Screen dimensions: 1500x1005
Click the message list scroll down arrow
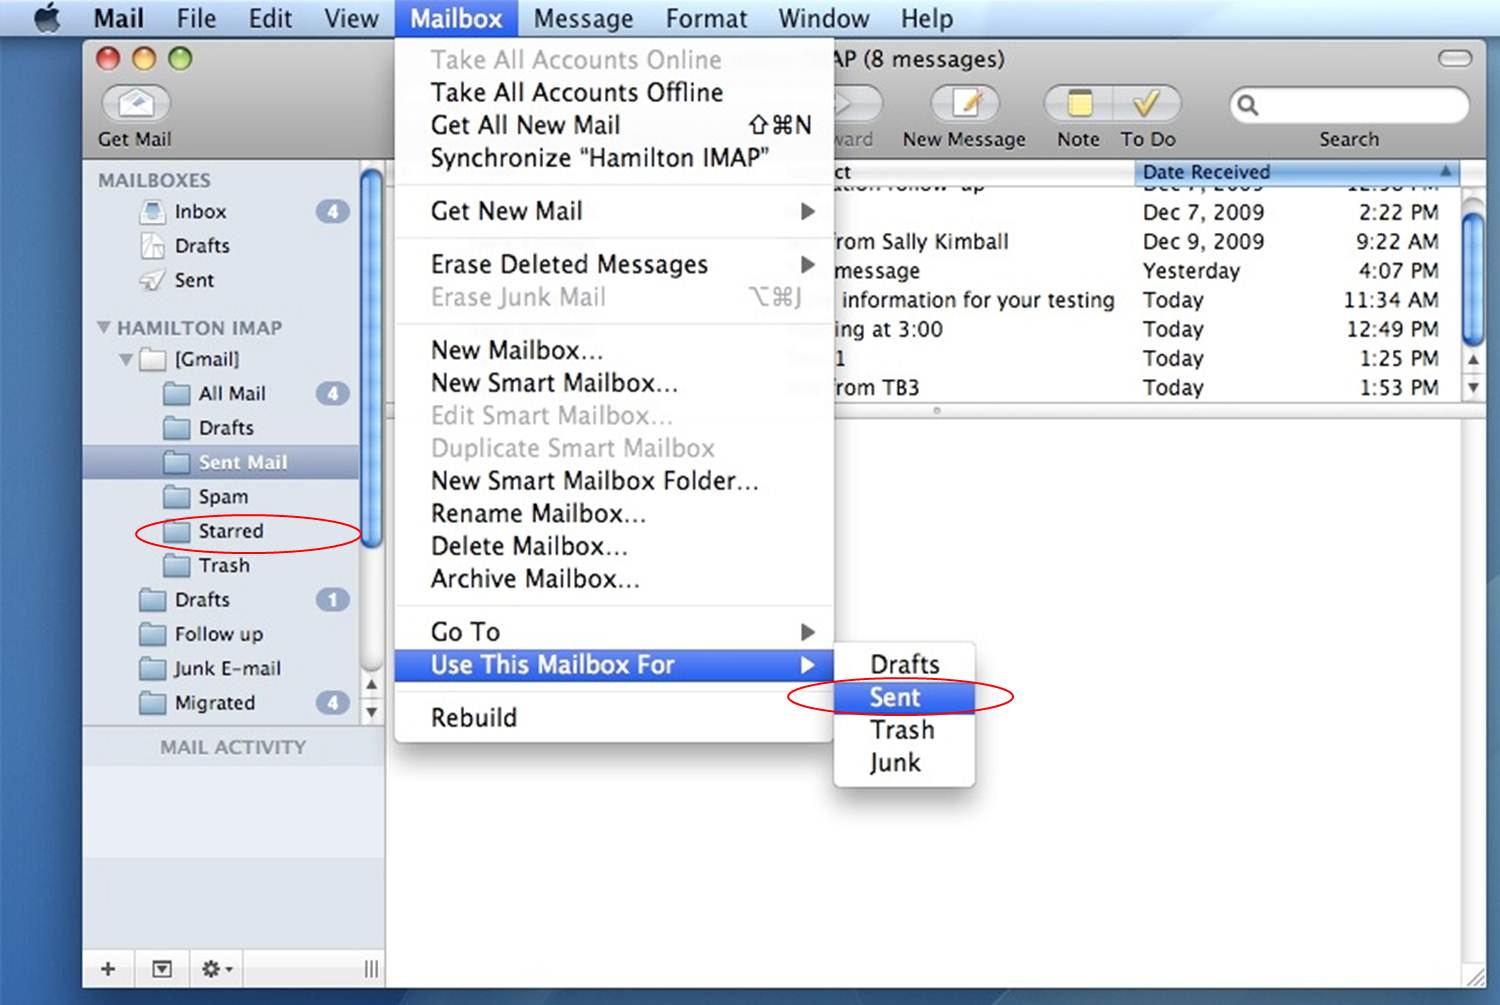[1473, 387]
